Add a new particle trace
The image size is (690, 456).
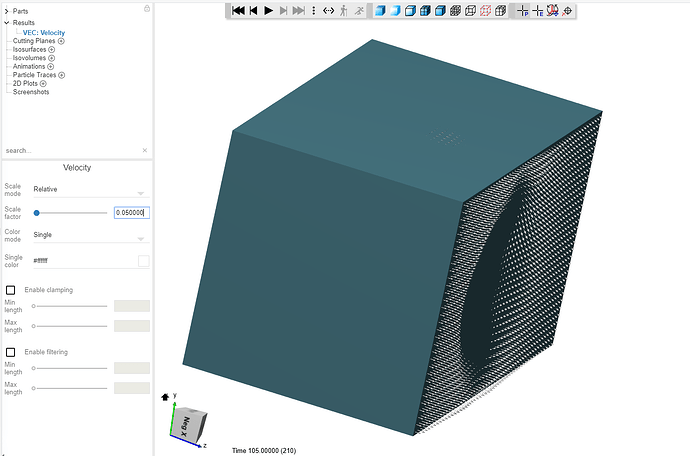(x=62, y=75)
